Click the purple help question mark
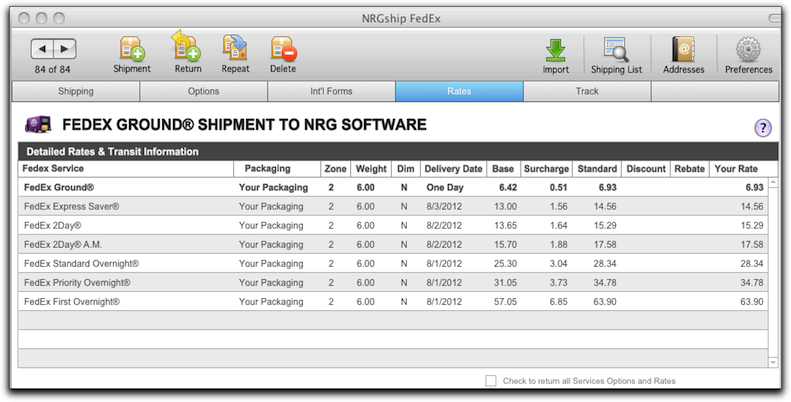Image resolution: width=791 pixels, height=402 pixels. click(763, 127)
